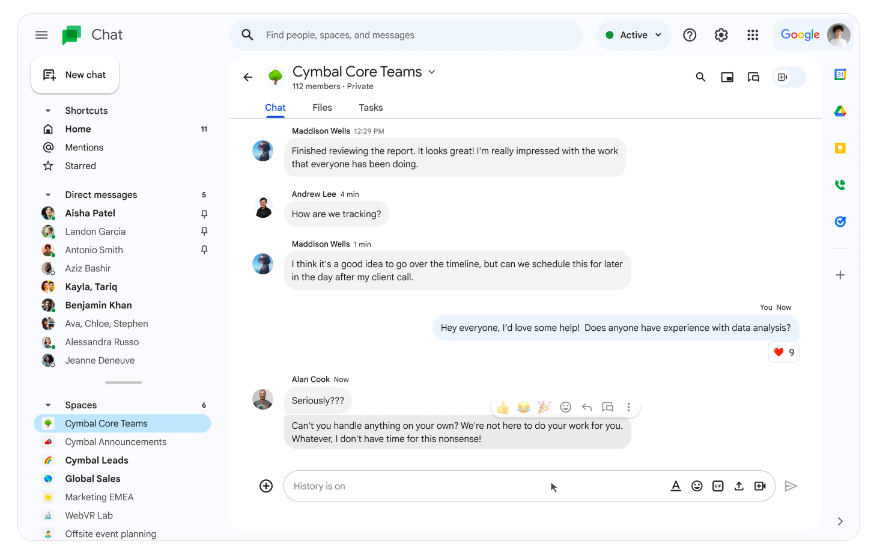Toggle pin on Aisha Patel conversation

[x=204, y=214]
